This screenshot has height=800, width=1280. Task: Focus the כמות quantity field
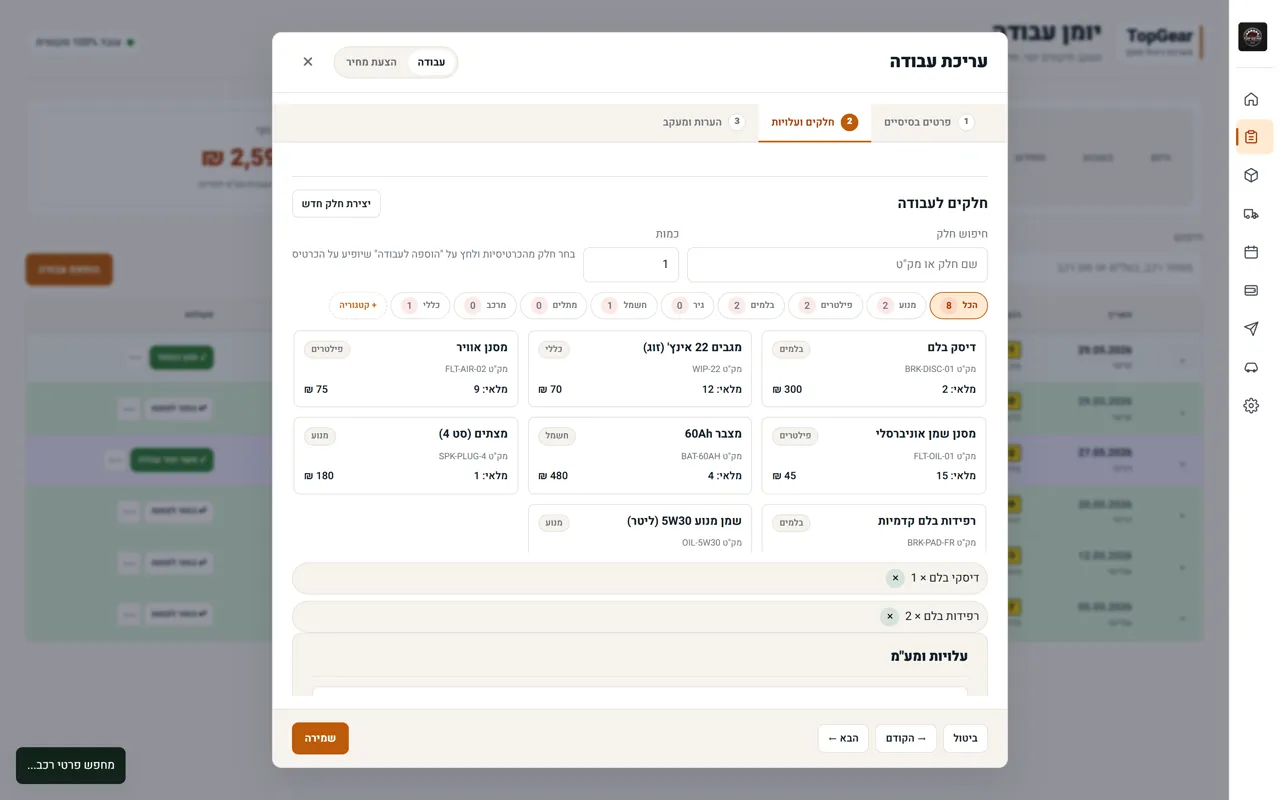tap(631, 265)
